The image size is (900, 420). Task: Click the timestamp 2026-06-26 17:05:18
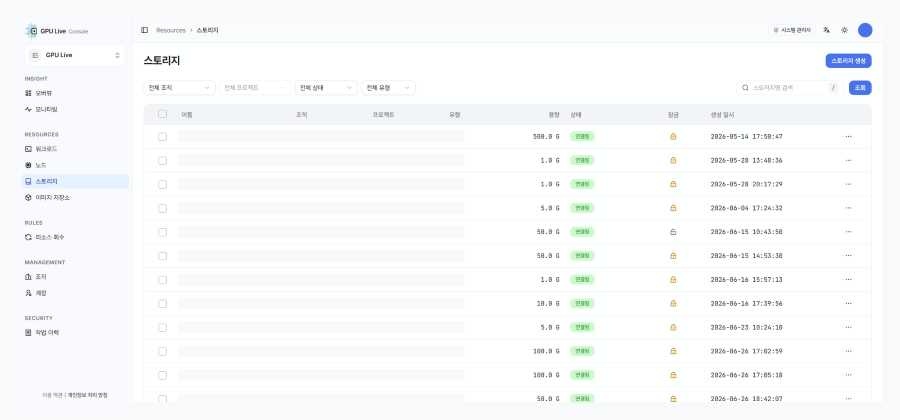click(746, 375)
